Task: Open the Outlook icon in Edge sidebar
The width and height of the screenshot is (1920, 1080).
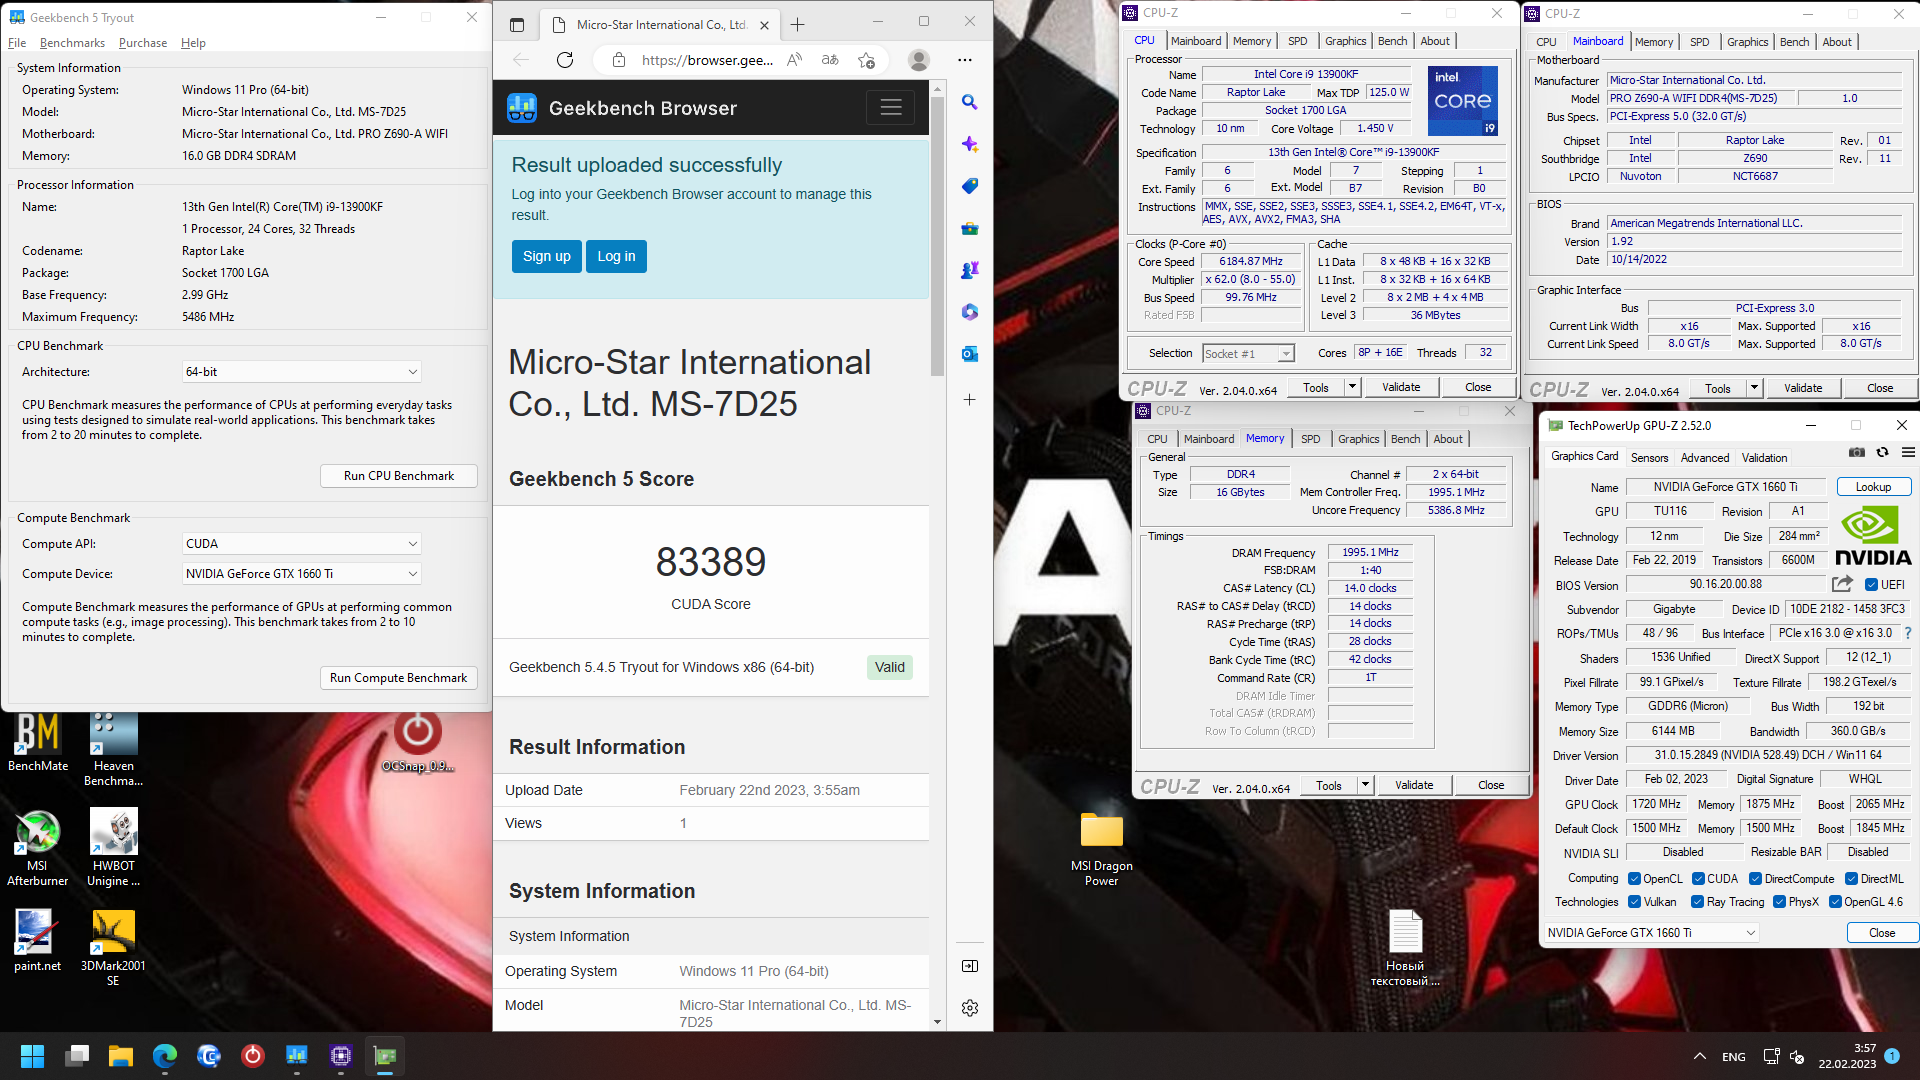Action: 969,354
